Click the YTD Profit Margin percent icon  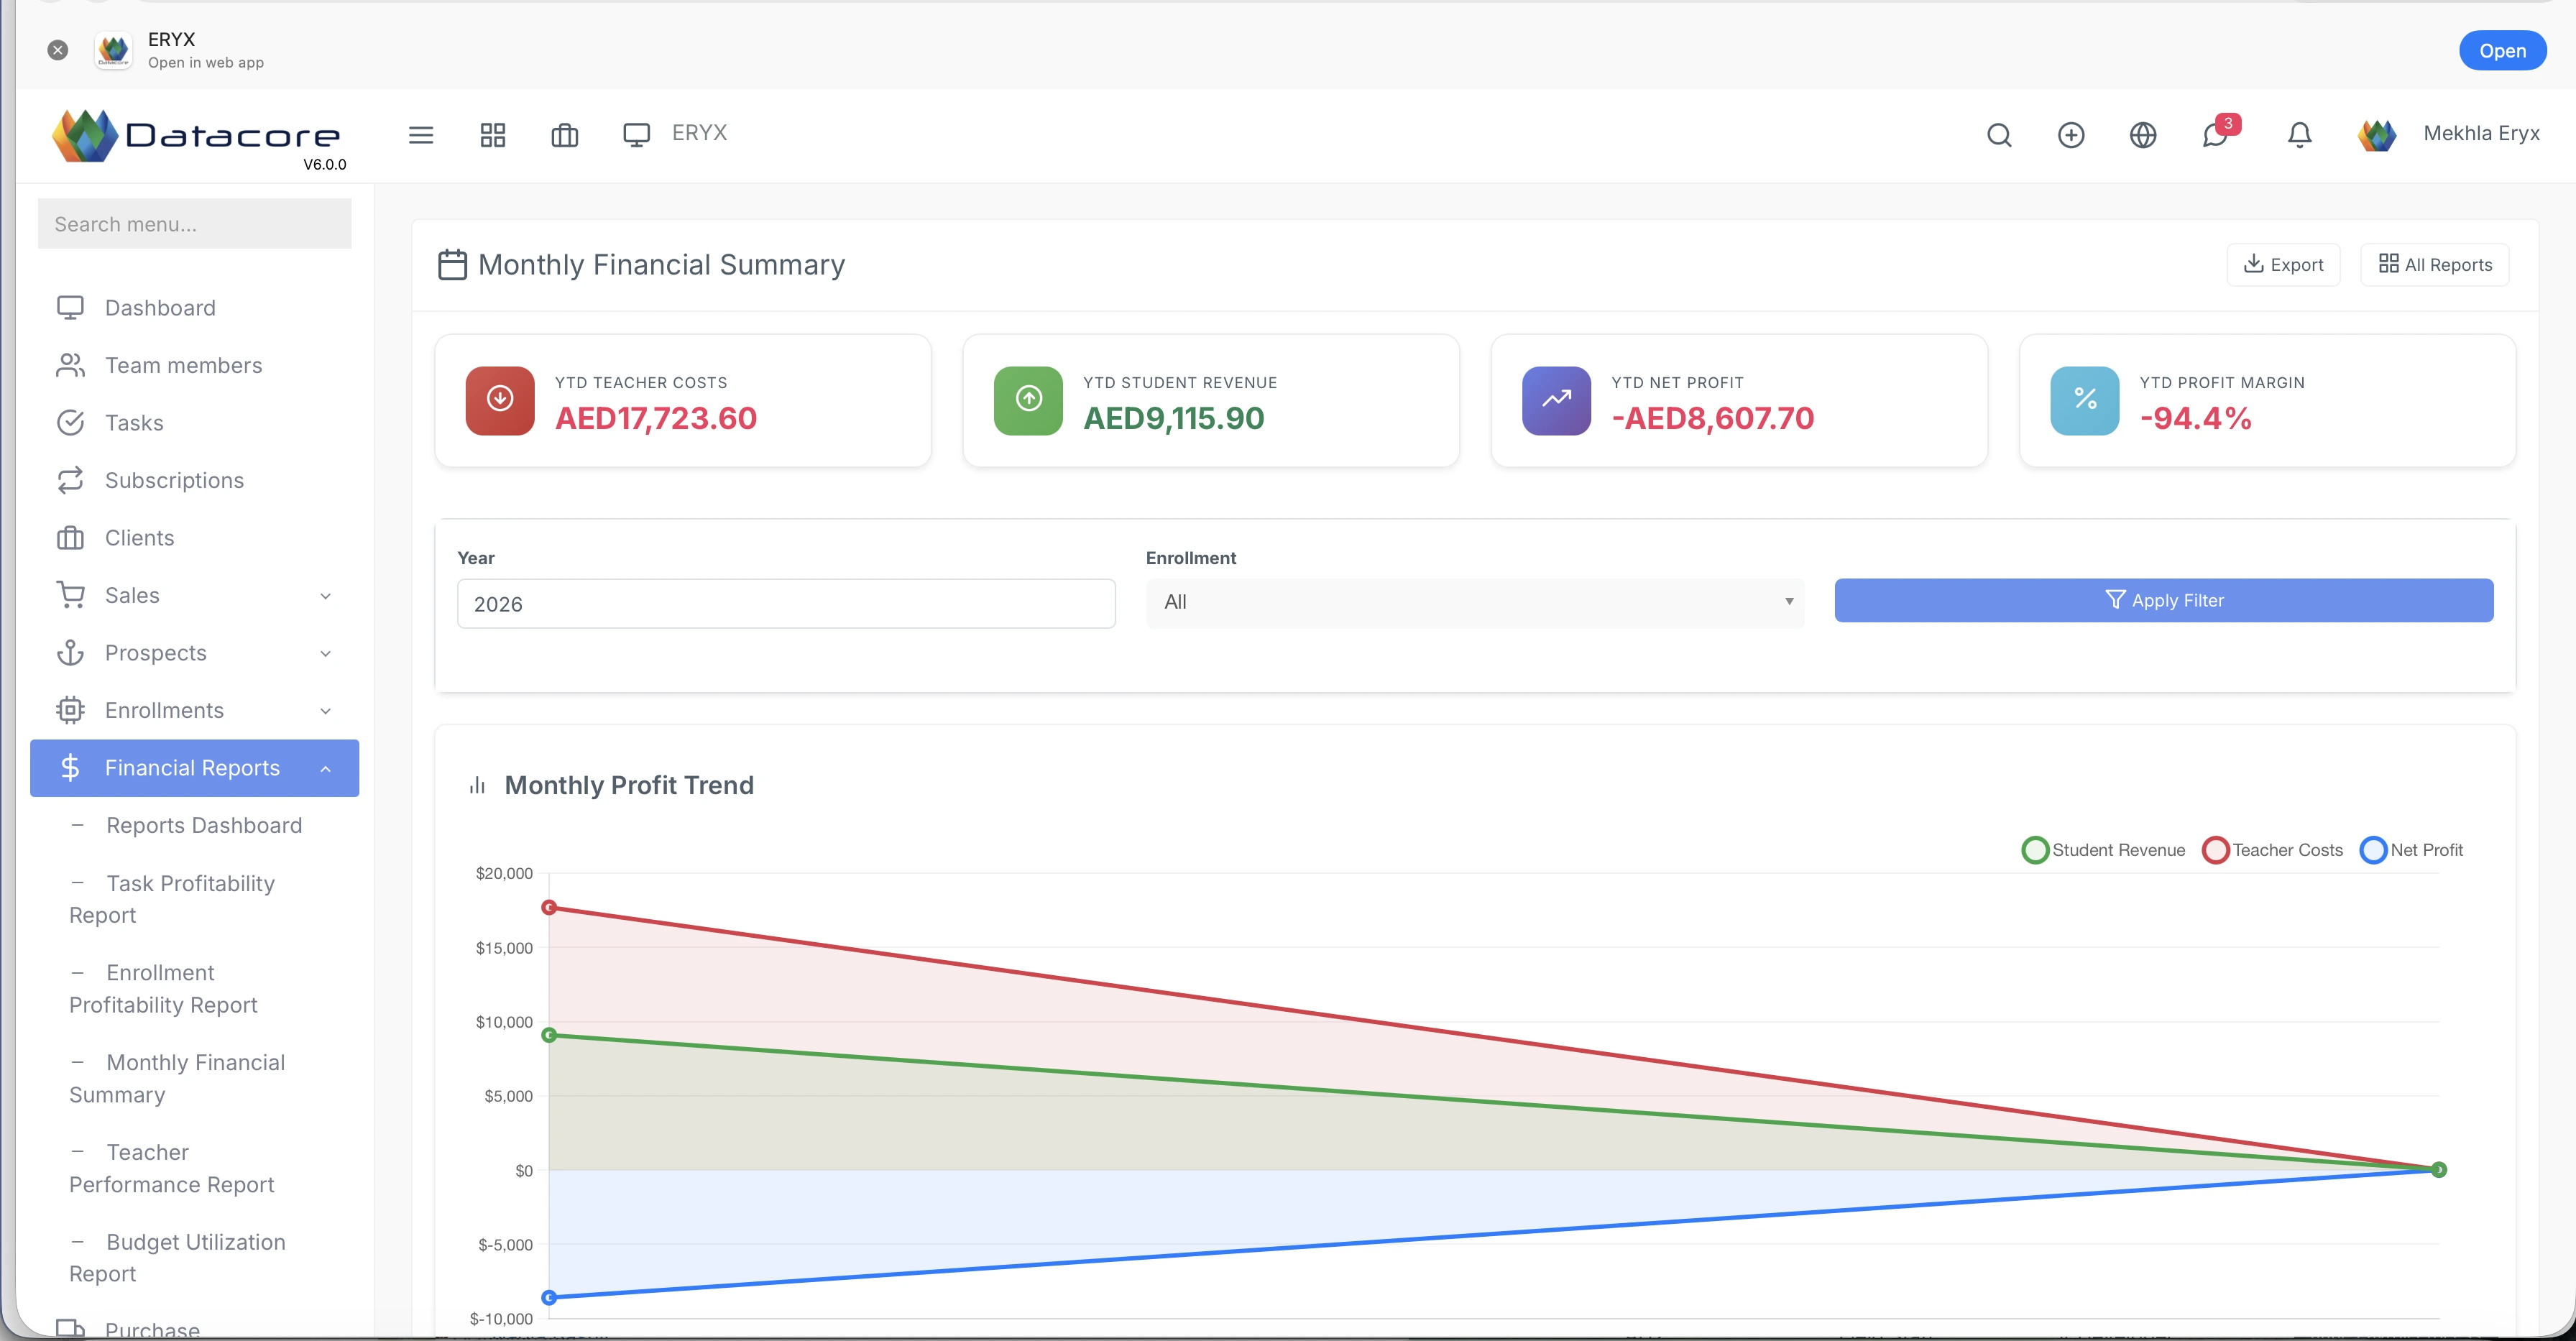pyautogui.click(x=2085, y=401)
